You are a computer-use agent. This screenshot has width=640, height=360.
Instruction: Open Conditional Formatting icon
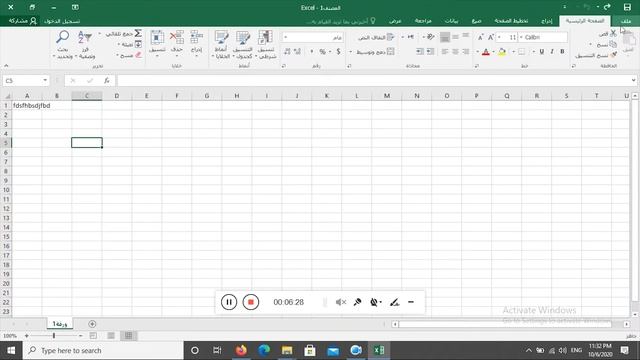click(265, 38)
